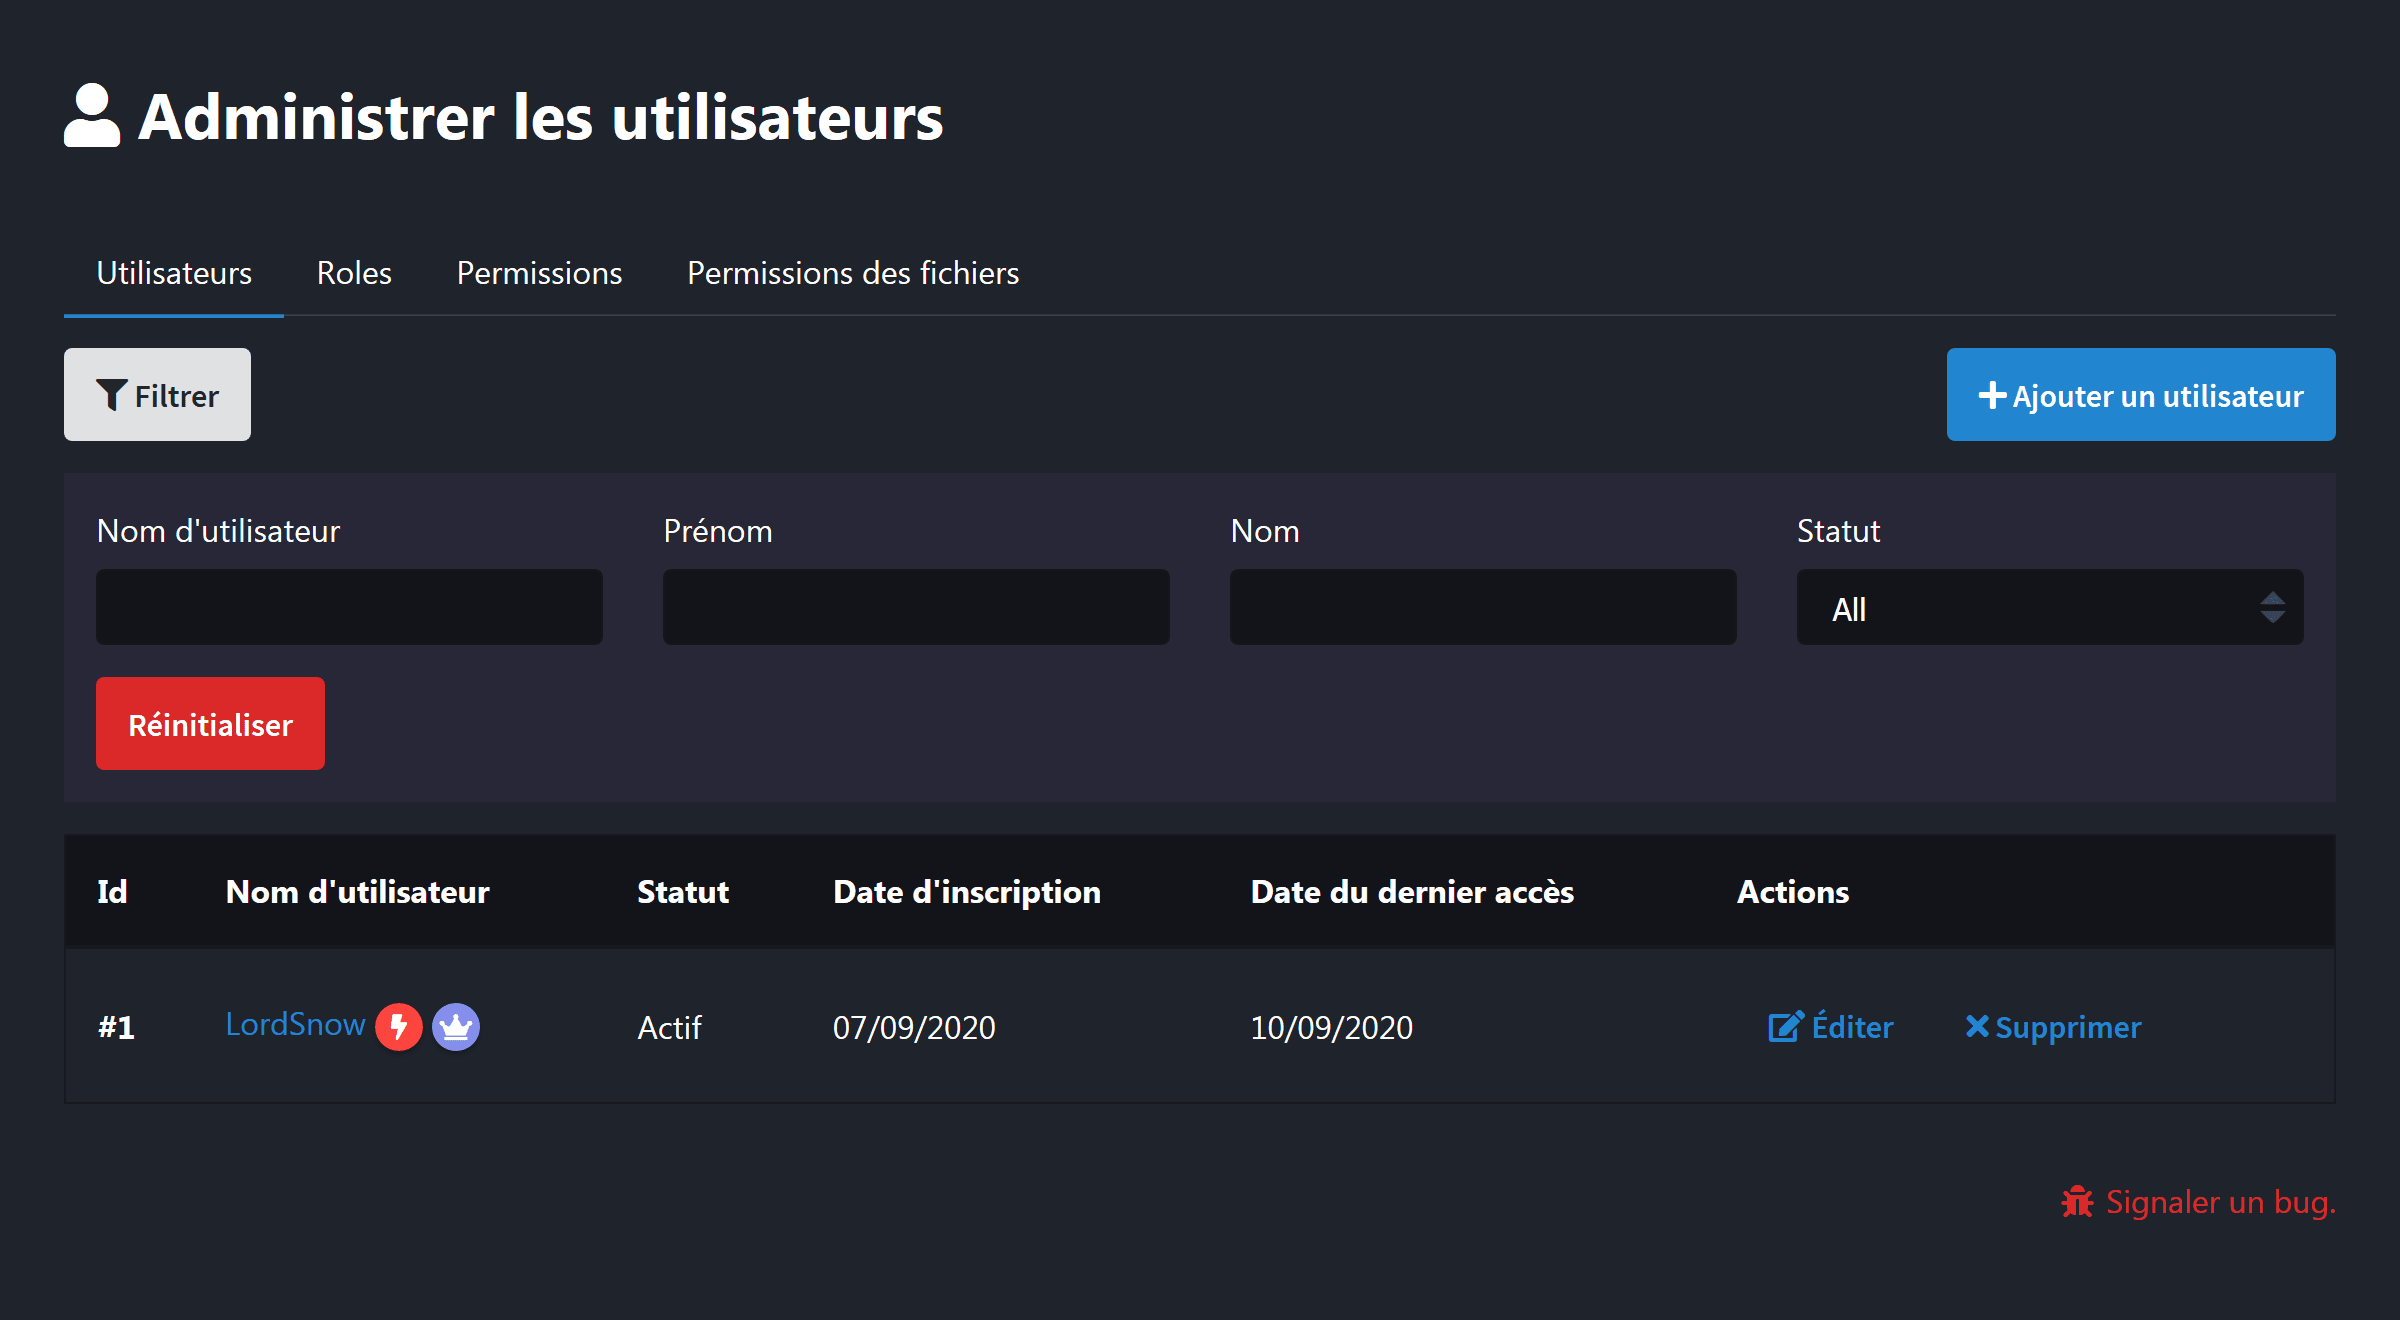Click the Supprimer action for LordSnow
The image size is (2400, 1320).
[x=2052, y=1026]
